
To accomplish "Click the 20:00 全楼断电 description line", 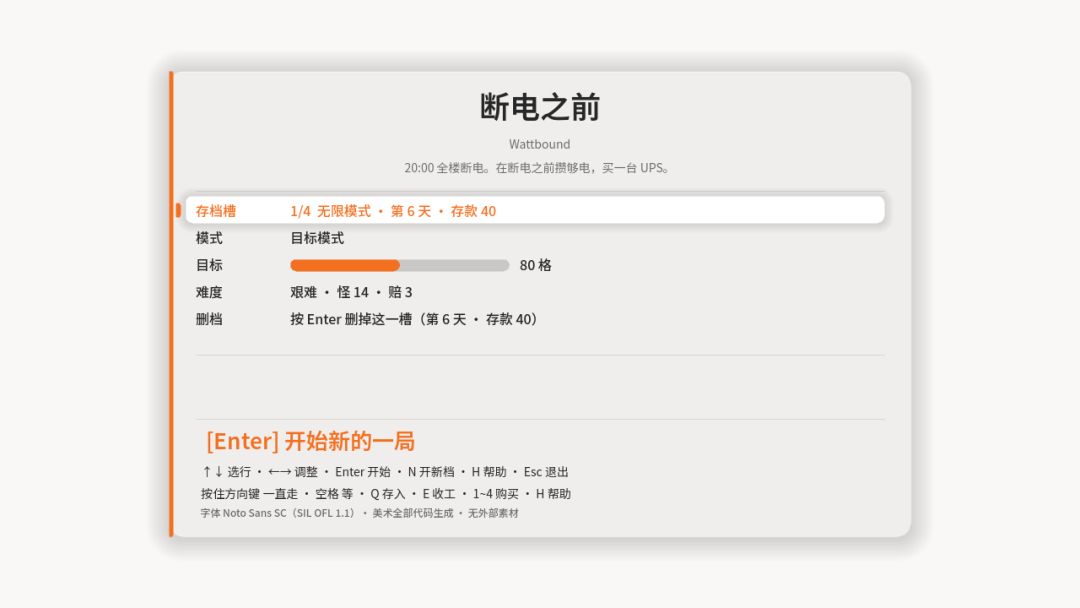I will pyautogui.click(x=537, y=167).
